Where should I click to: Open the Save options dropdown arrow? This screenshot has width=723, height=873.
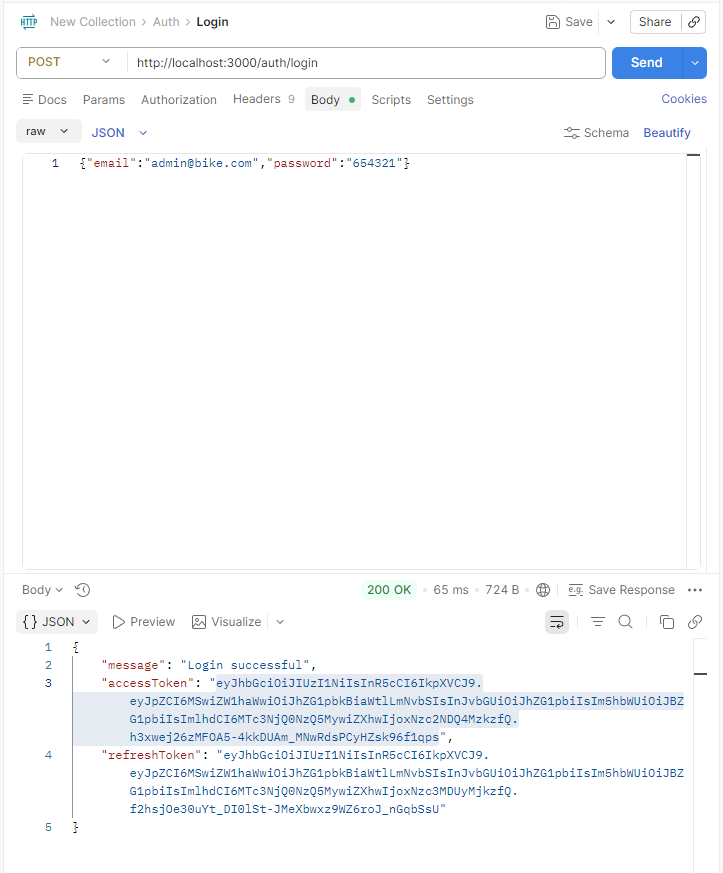pos(611,22)
